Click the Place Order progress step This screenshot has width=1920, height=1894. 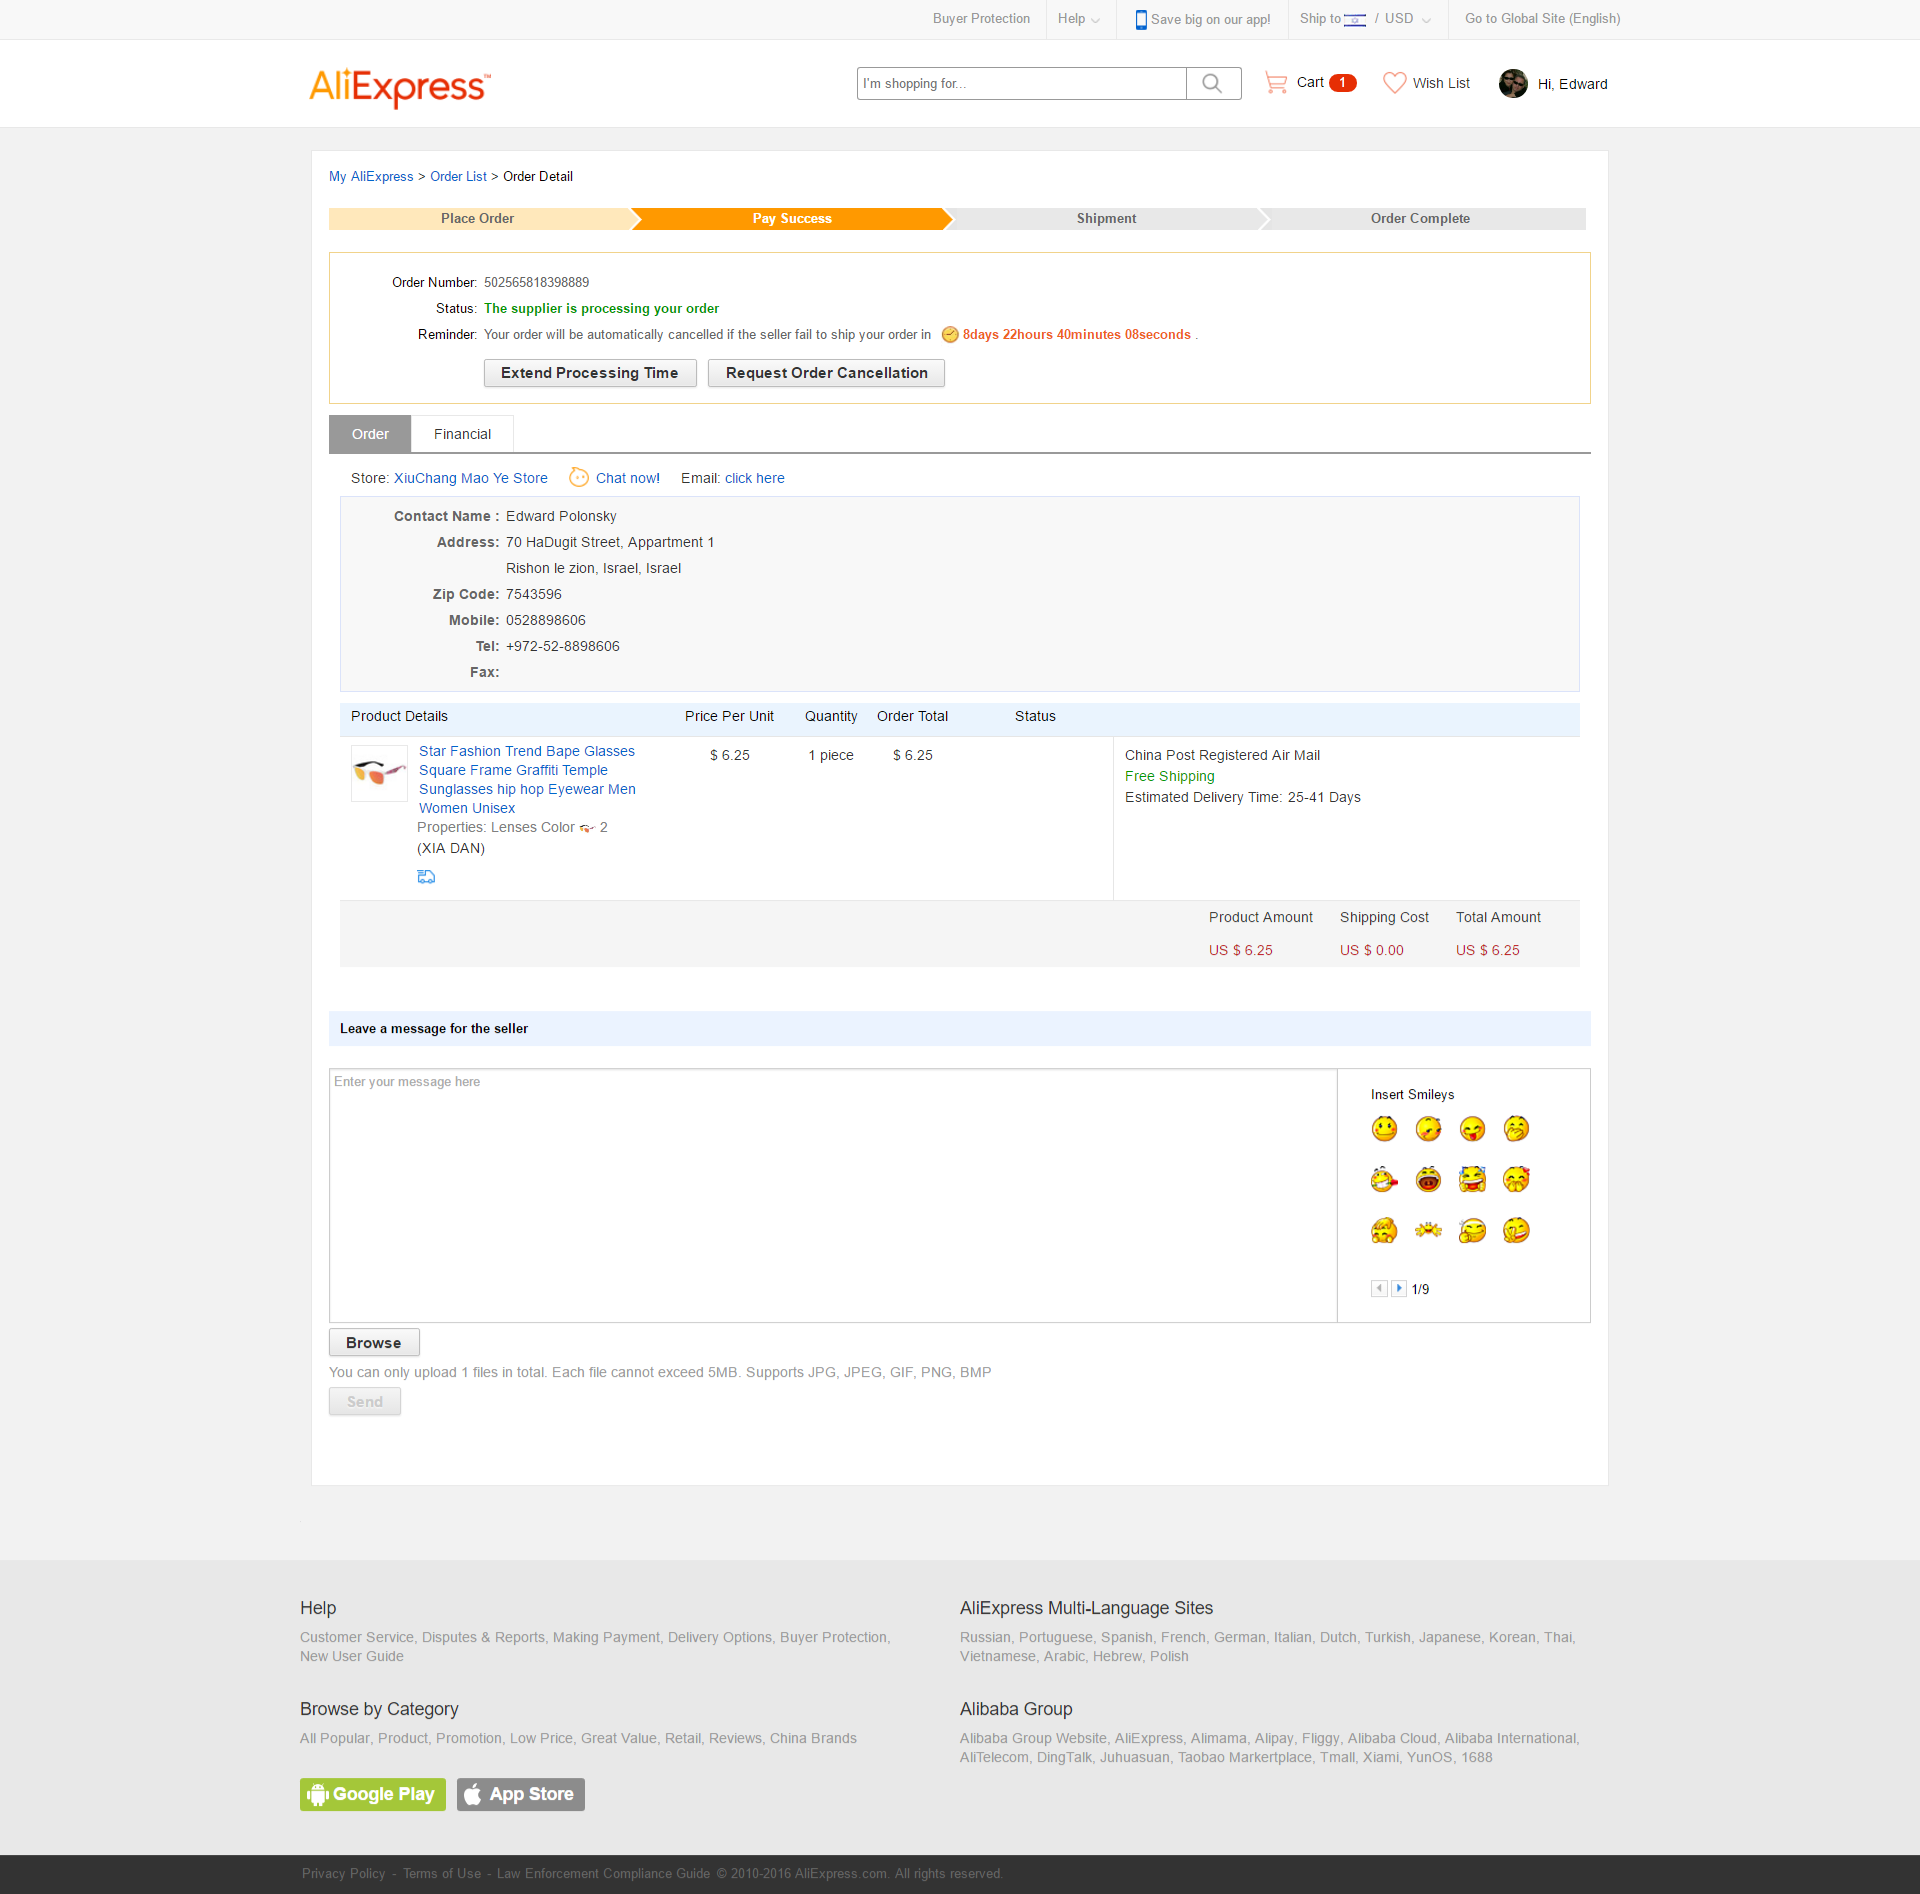(x=478, y=219)
